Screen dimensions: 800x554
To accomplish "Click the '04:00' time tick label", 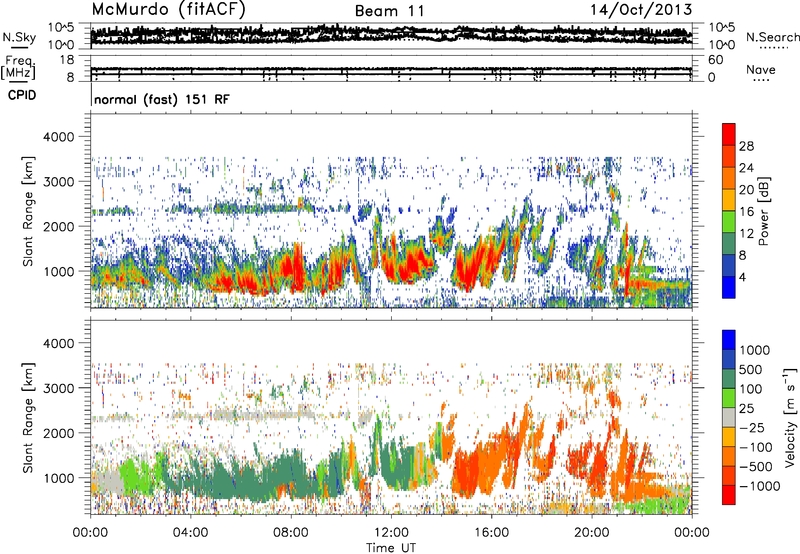I will 190,533.
